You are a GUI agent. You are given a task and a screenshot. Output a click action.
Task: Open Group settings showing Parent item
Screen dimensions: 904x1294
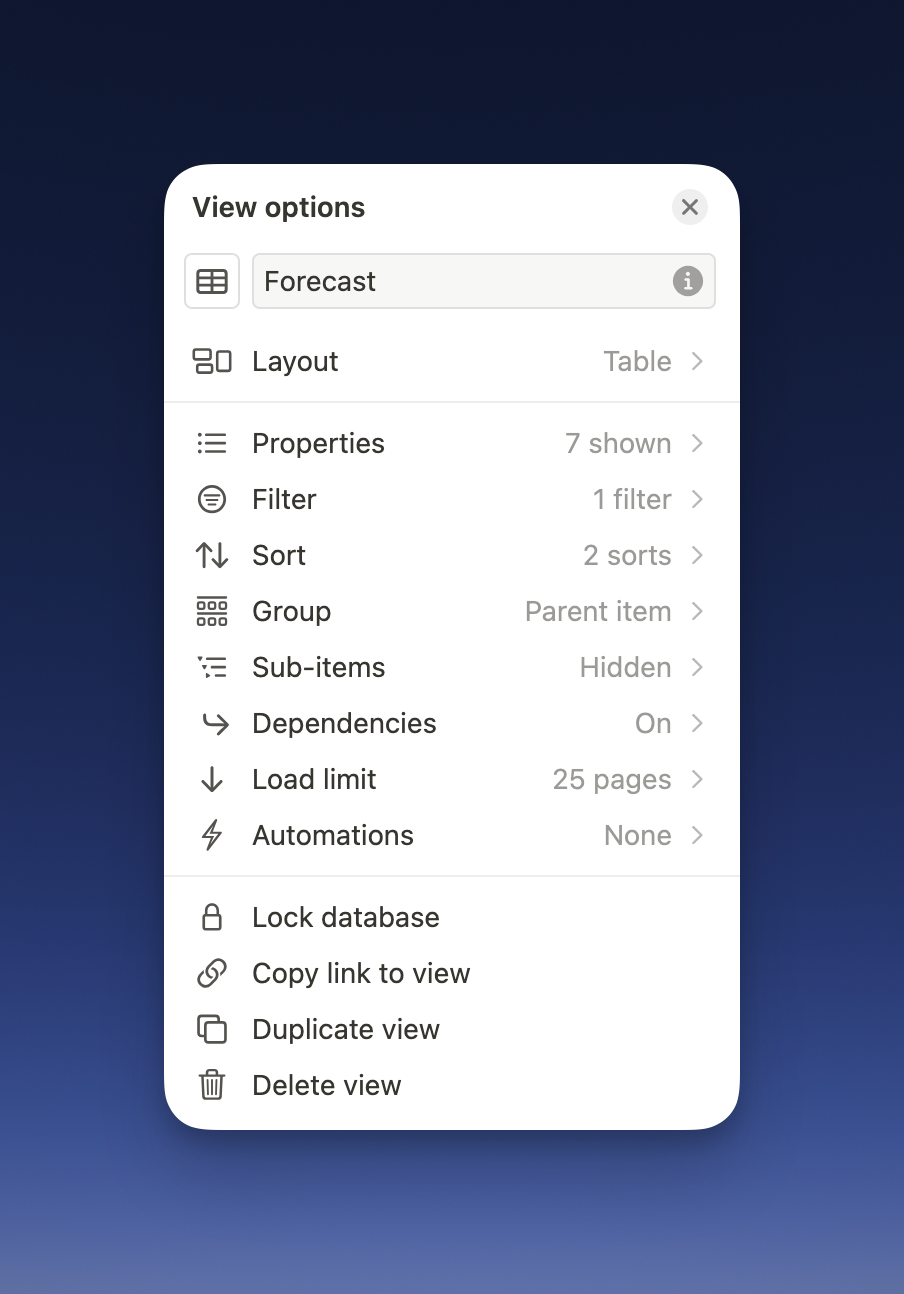598,611
